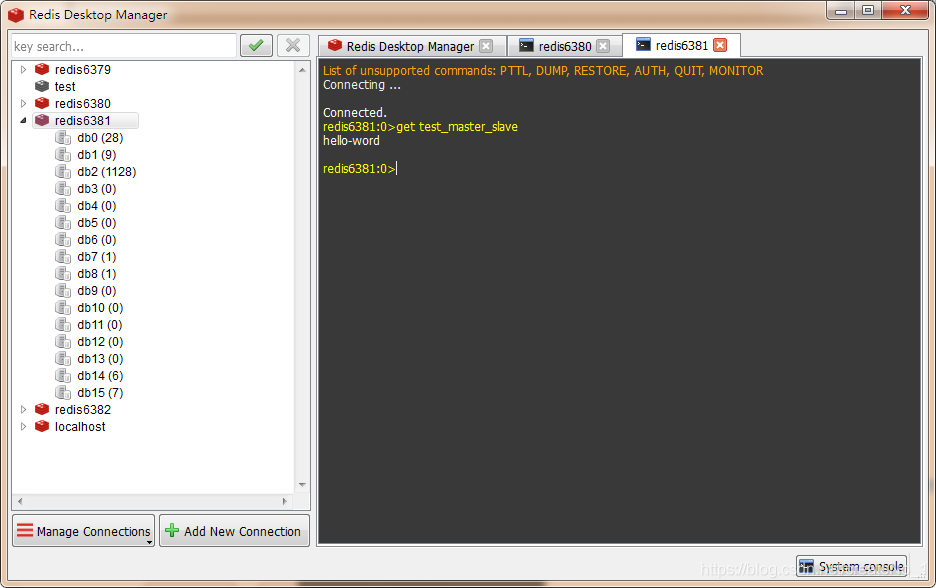Viewport: 936px width, 588px height.
Task: Click inside the key search field
Action: click(x=124, y=46)
